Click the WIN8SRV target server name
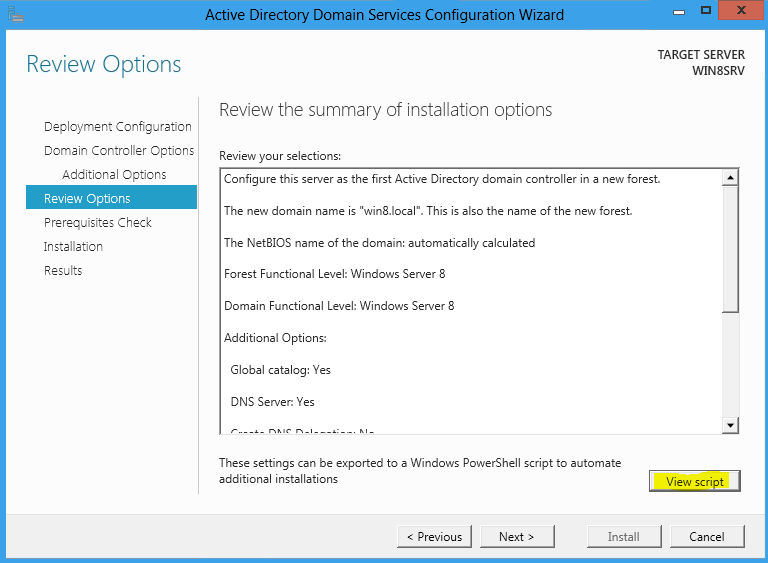This screenshot has width=768, height=563. click(718, 71)
